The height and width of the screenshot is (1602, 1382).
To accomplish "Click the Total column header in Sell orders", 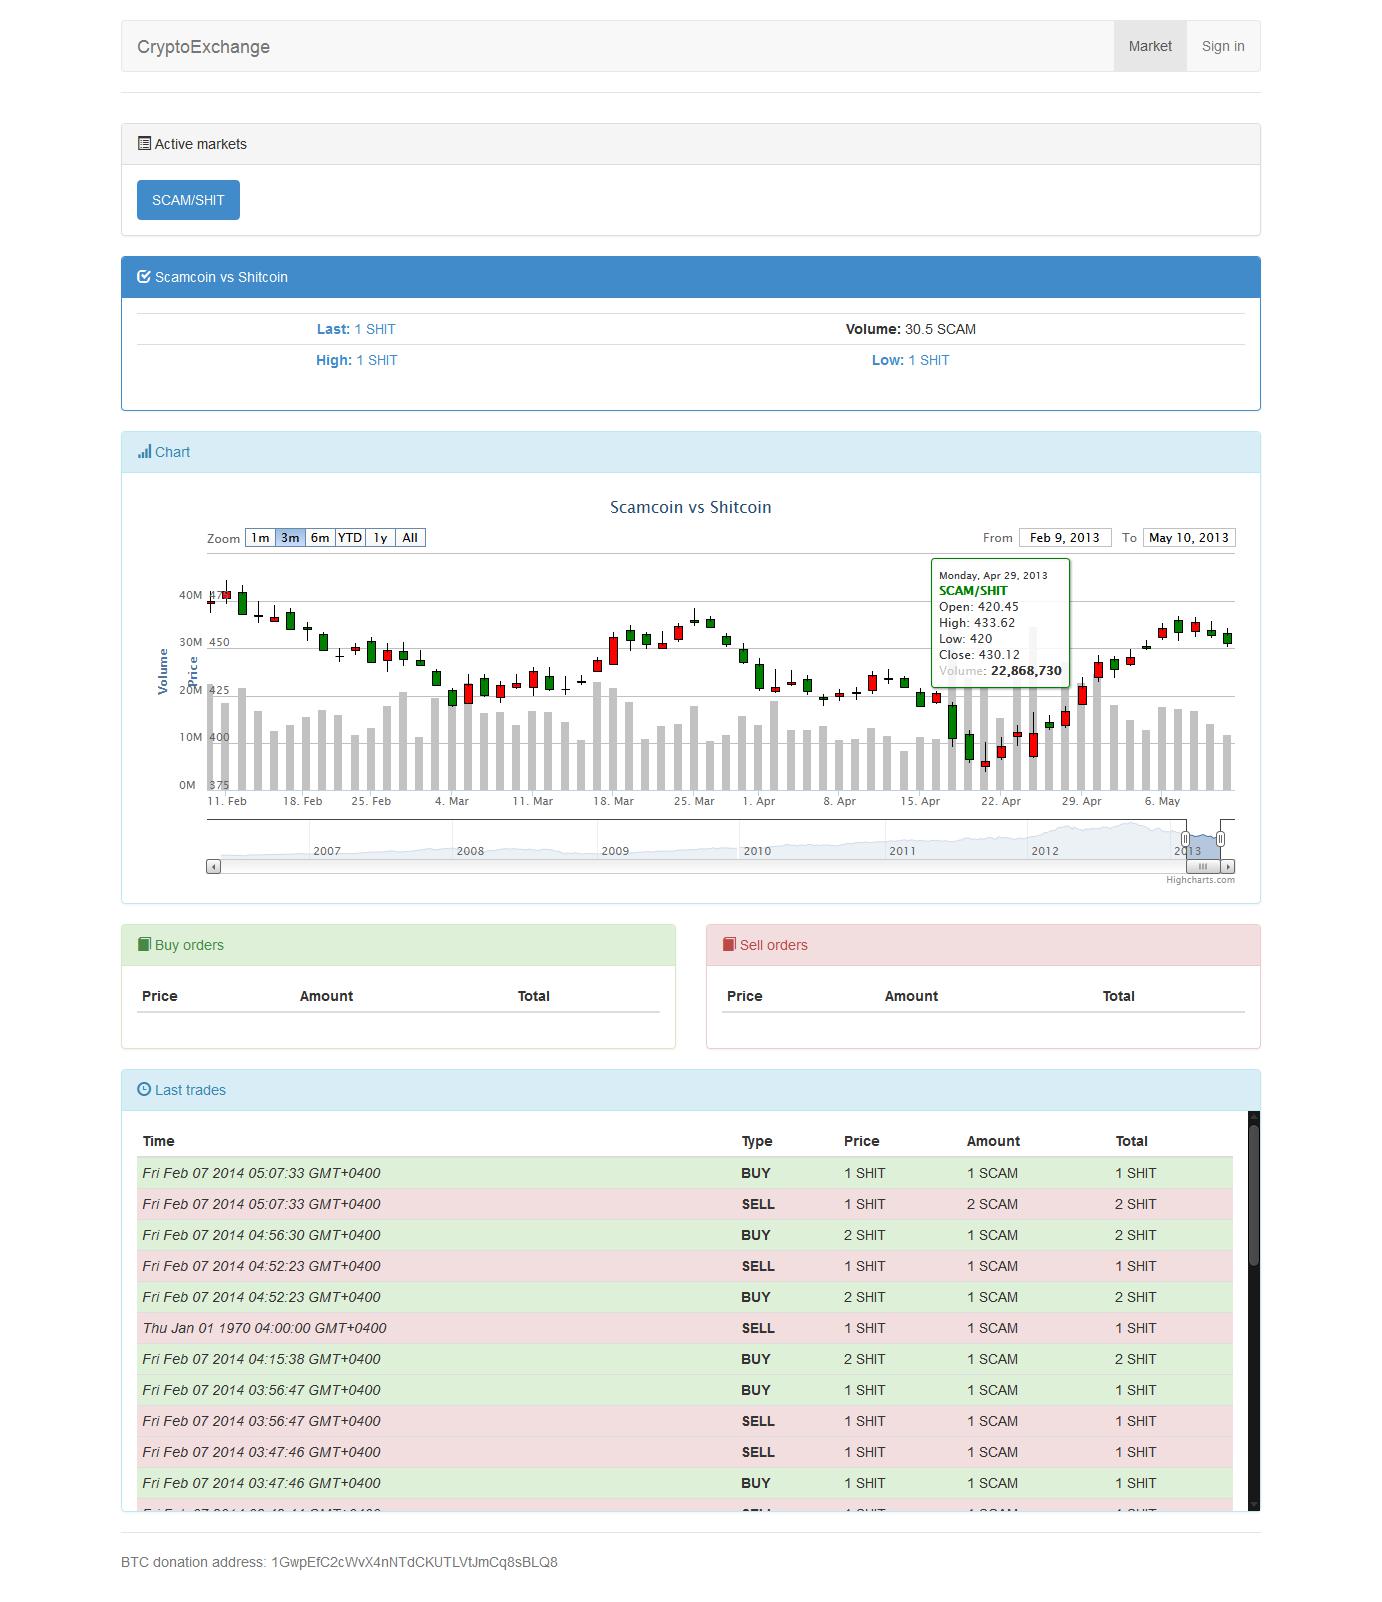I will [x=1119, y=996].
